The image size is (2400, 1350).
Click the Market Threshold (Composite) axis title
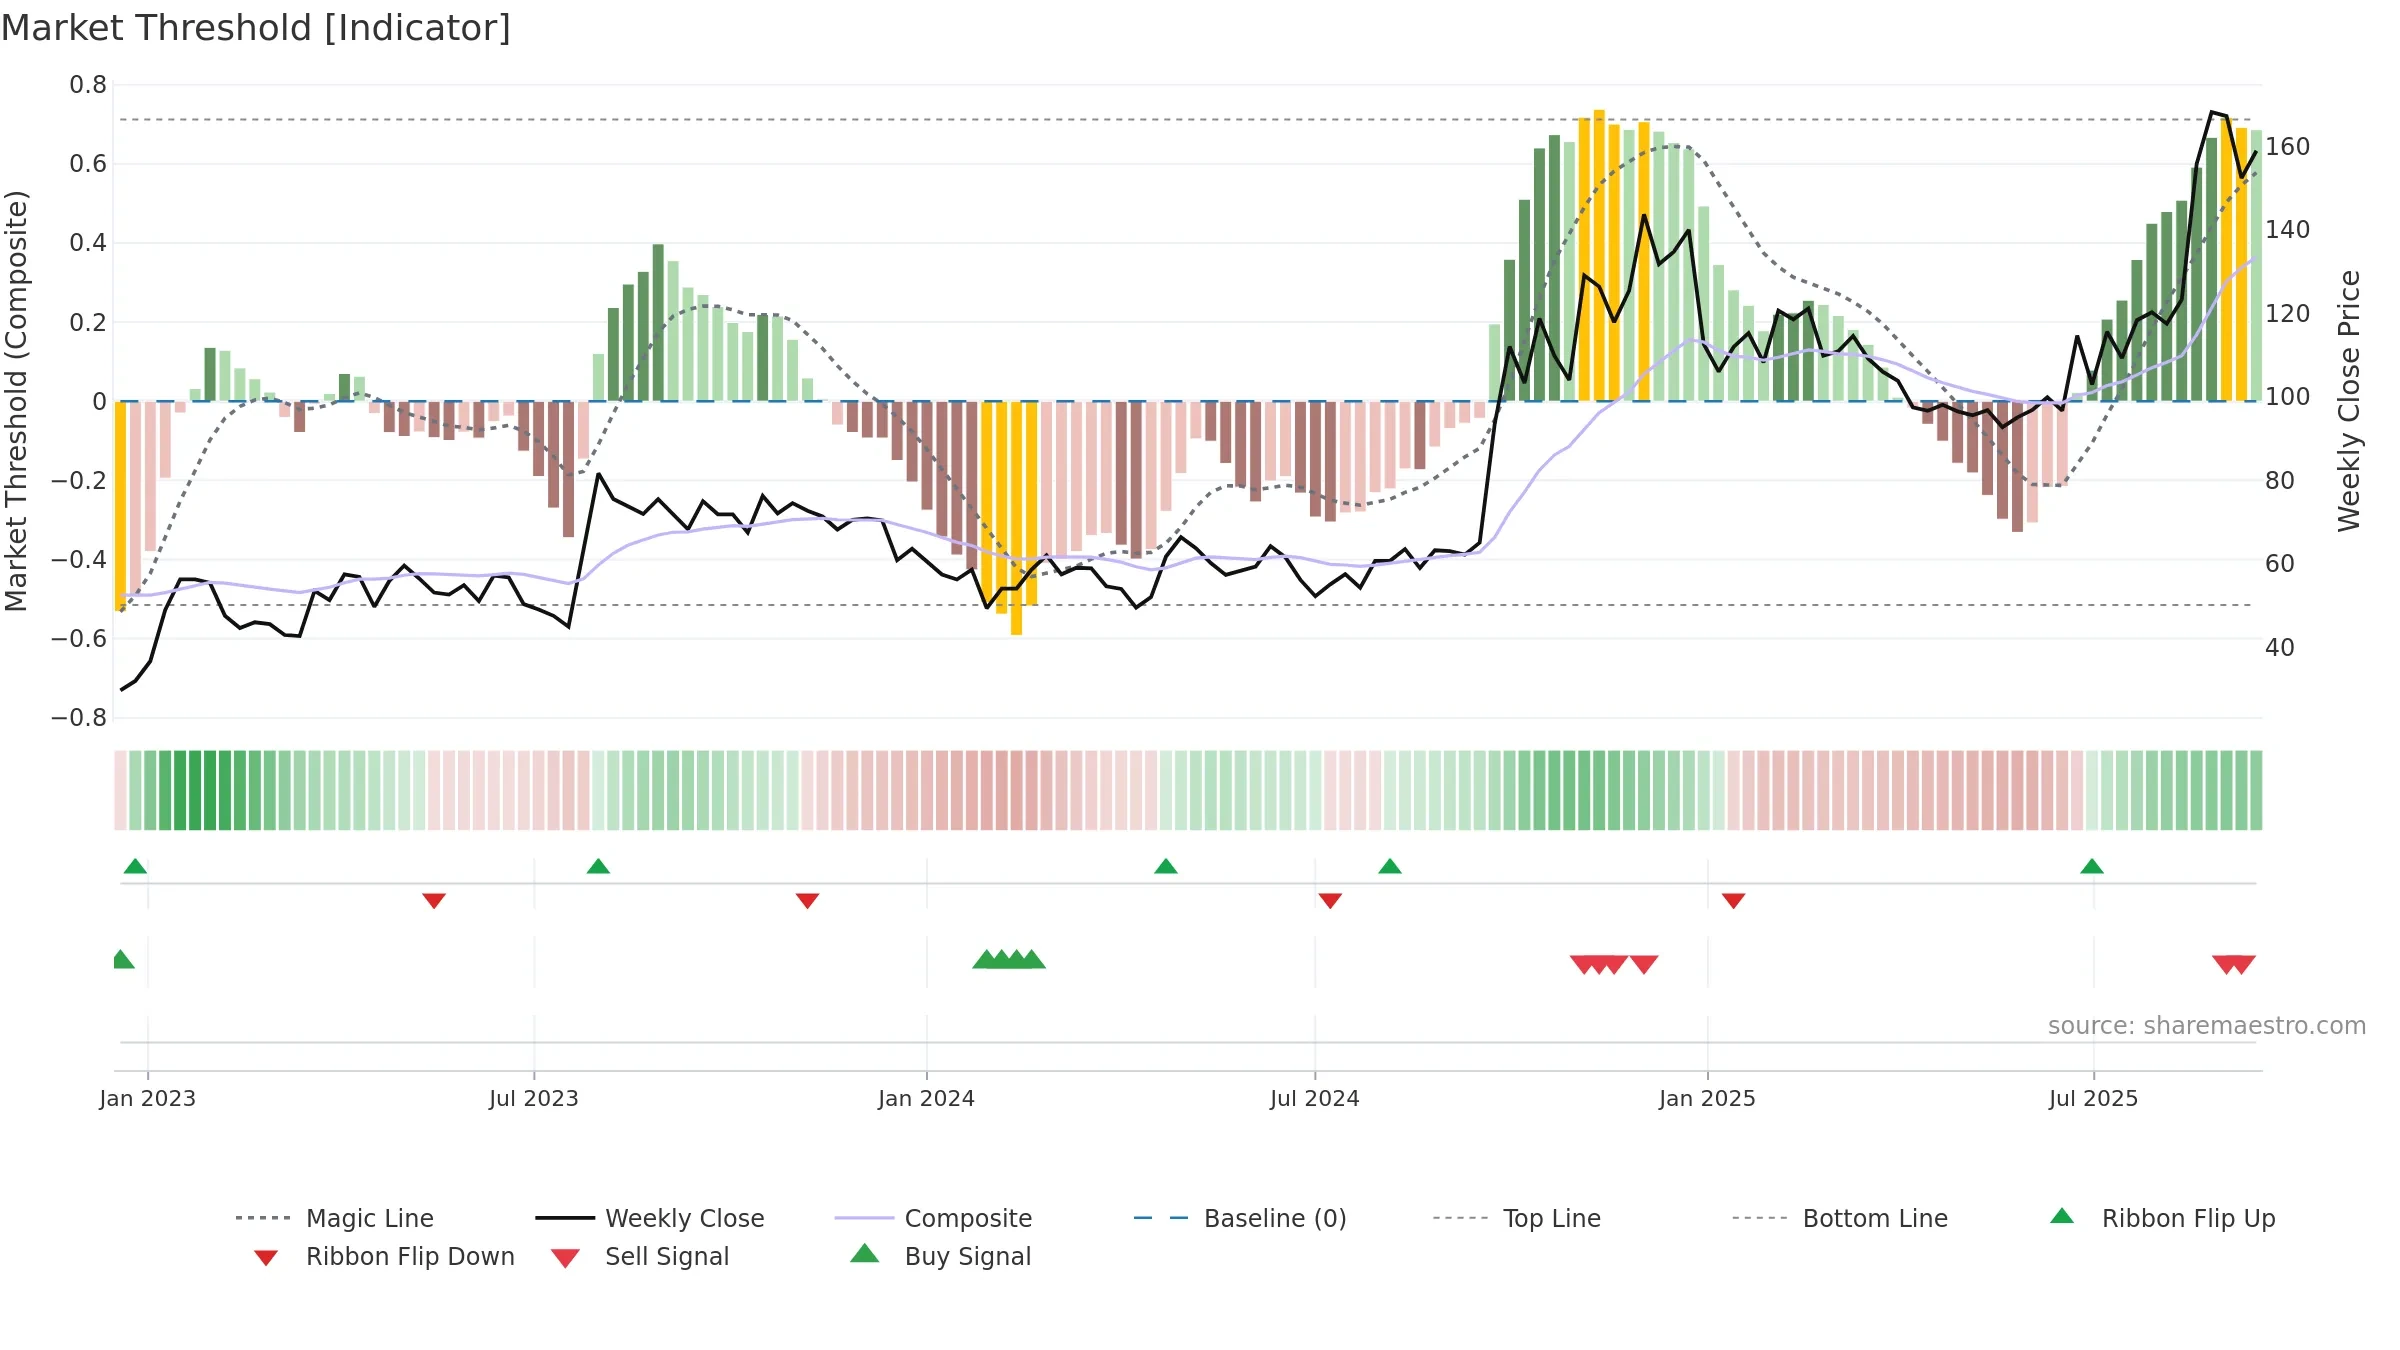(16, 401)
